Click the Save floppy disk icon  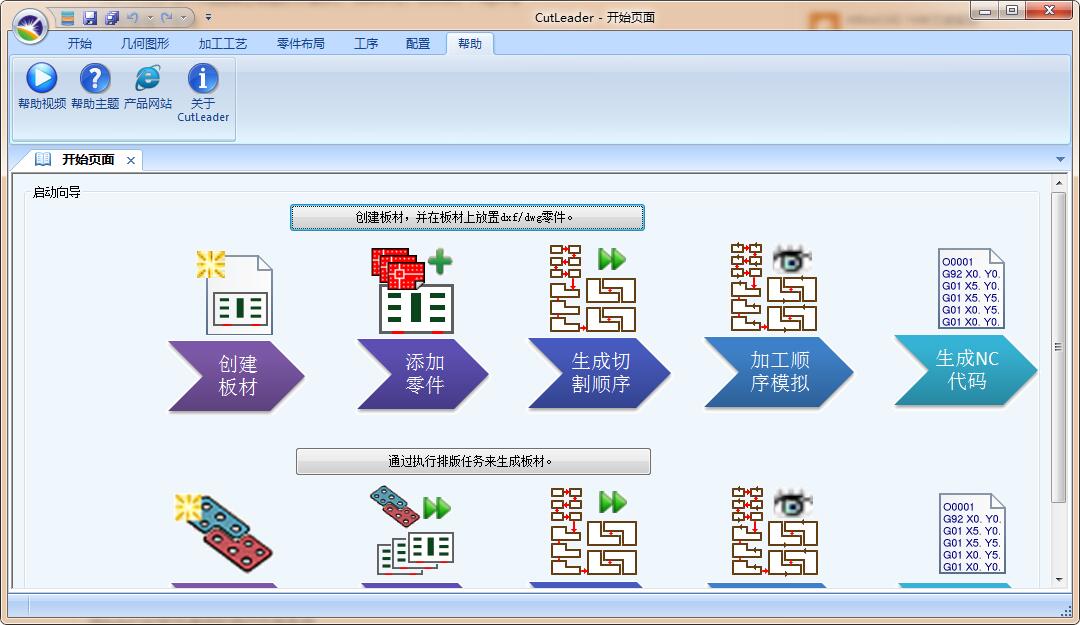tap(90, 18)
